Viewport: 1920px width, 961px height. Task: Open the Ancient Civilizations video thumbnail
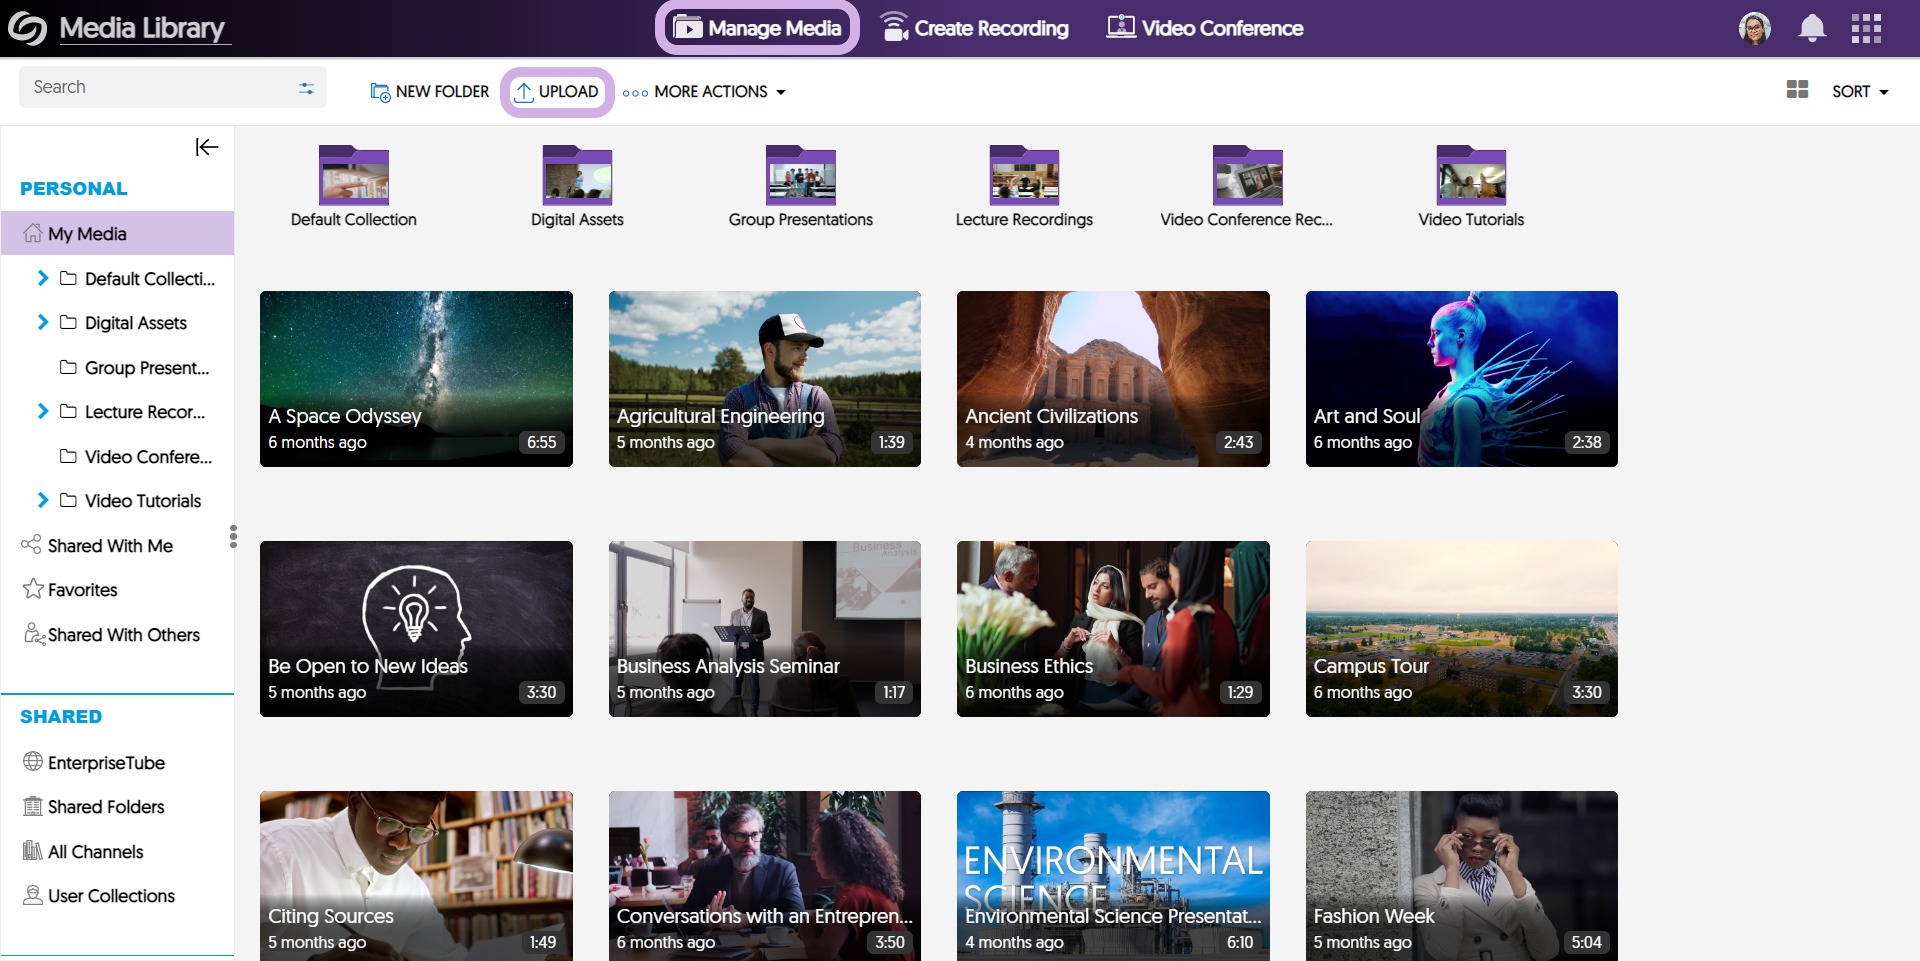tap(1112, 378)
